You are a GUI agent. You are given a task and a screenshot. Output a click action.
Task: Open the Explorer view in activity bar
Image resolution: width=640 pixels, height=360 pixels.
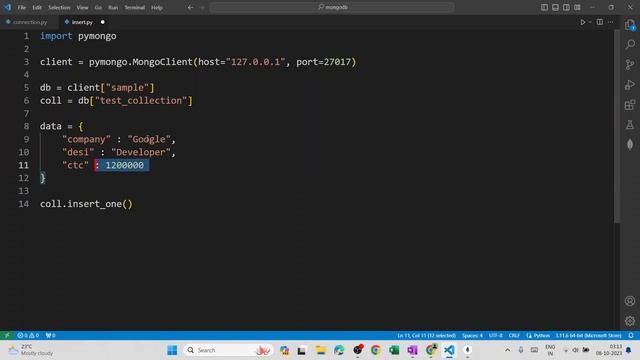pyautogui.click(x=630, y=25)
